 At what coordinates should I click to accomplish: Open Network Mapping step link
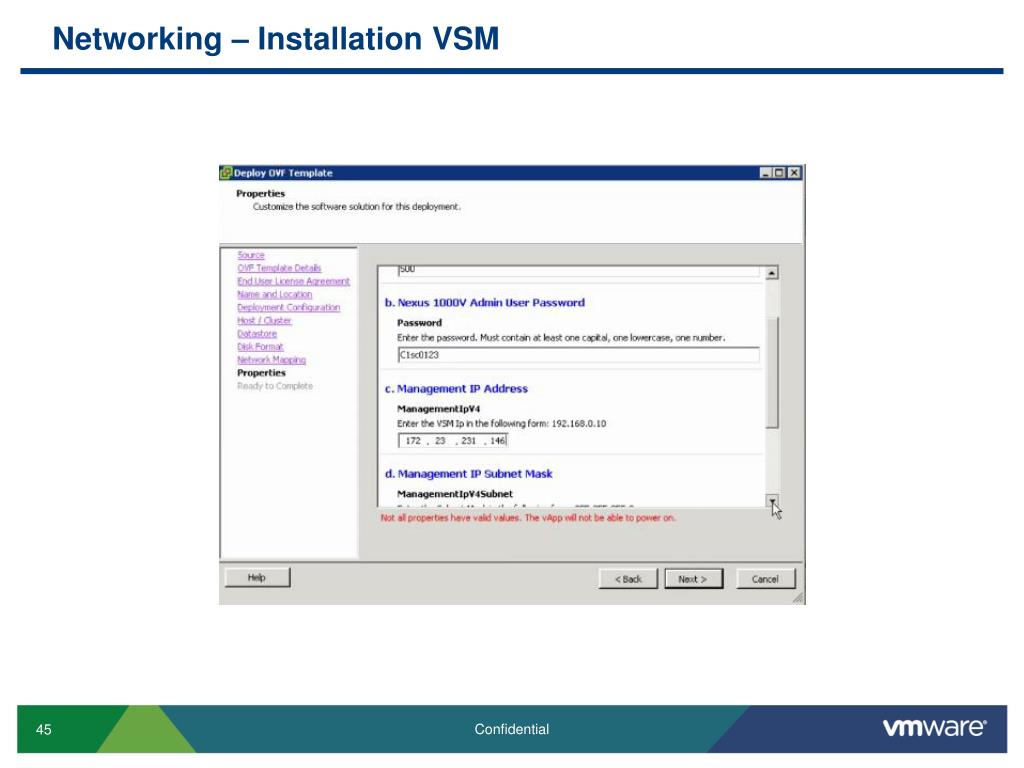pyautogui.click(x=271, y=360)
